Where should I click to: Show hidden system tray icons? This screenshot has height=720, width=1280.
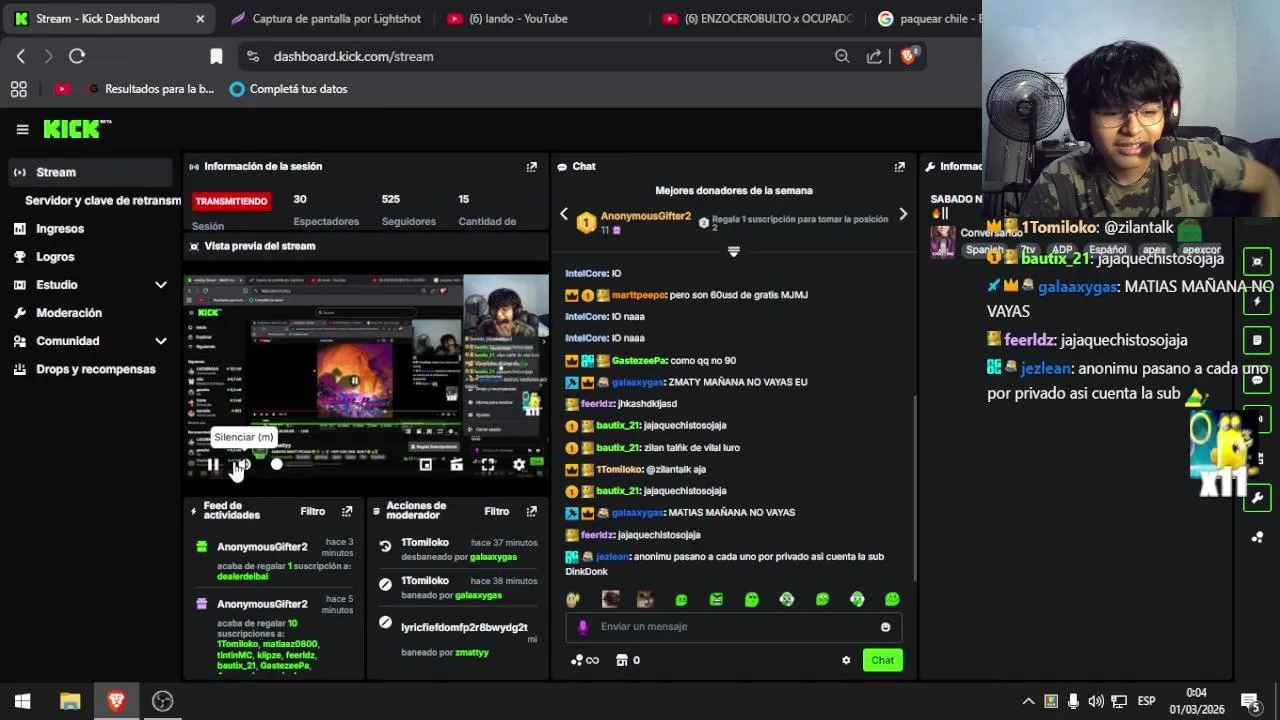tap(1028, 701)
